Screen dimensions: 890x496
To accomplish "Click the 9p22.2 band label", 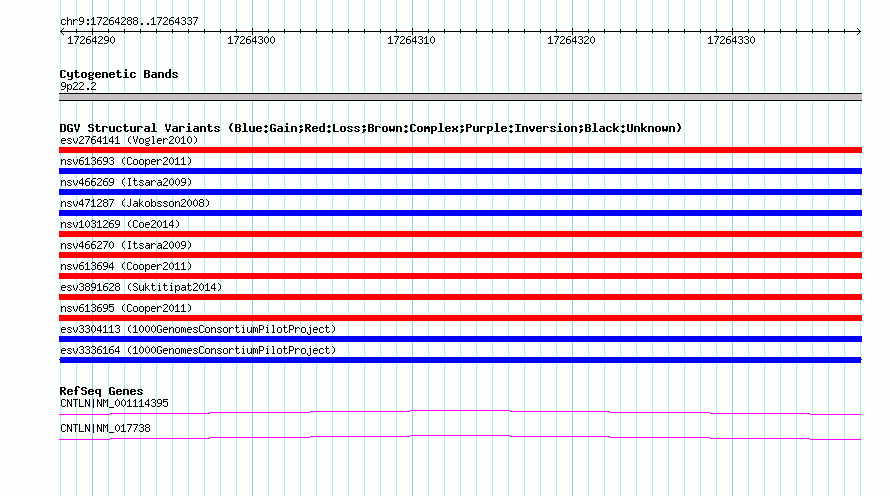I will pos(78,86).
